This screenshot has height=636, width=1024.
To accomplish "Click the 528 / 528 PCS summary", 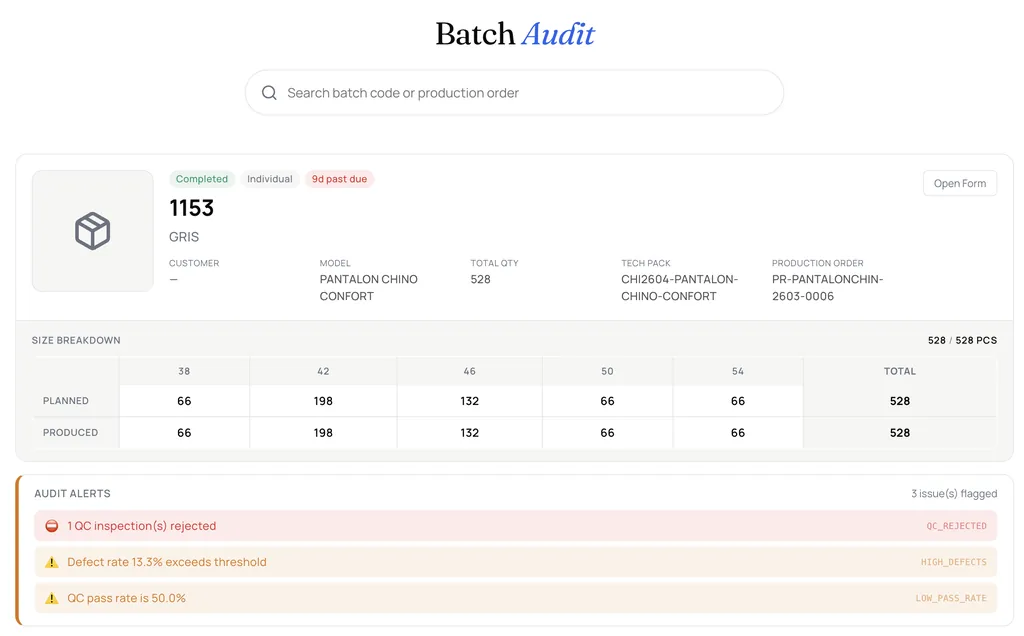I will 962,340.
